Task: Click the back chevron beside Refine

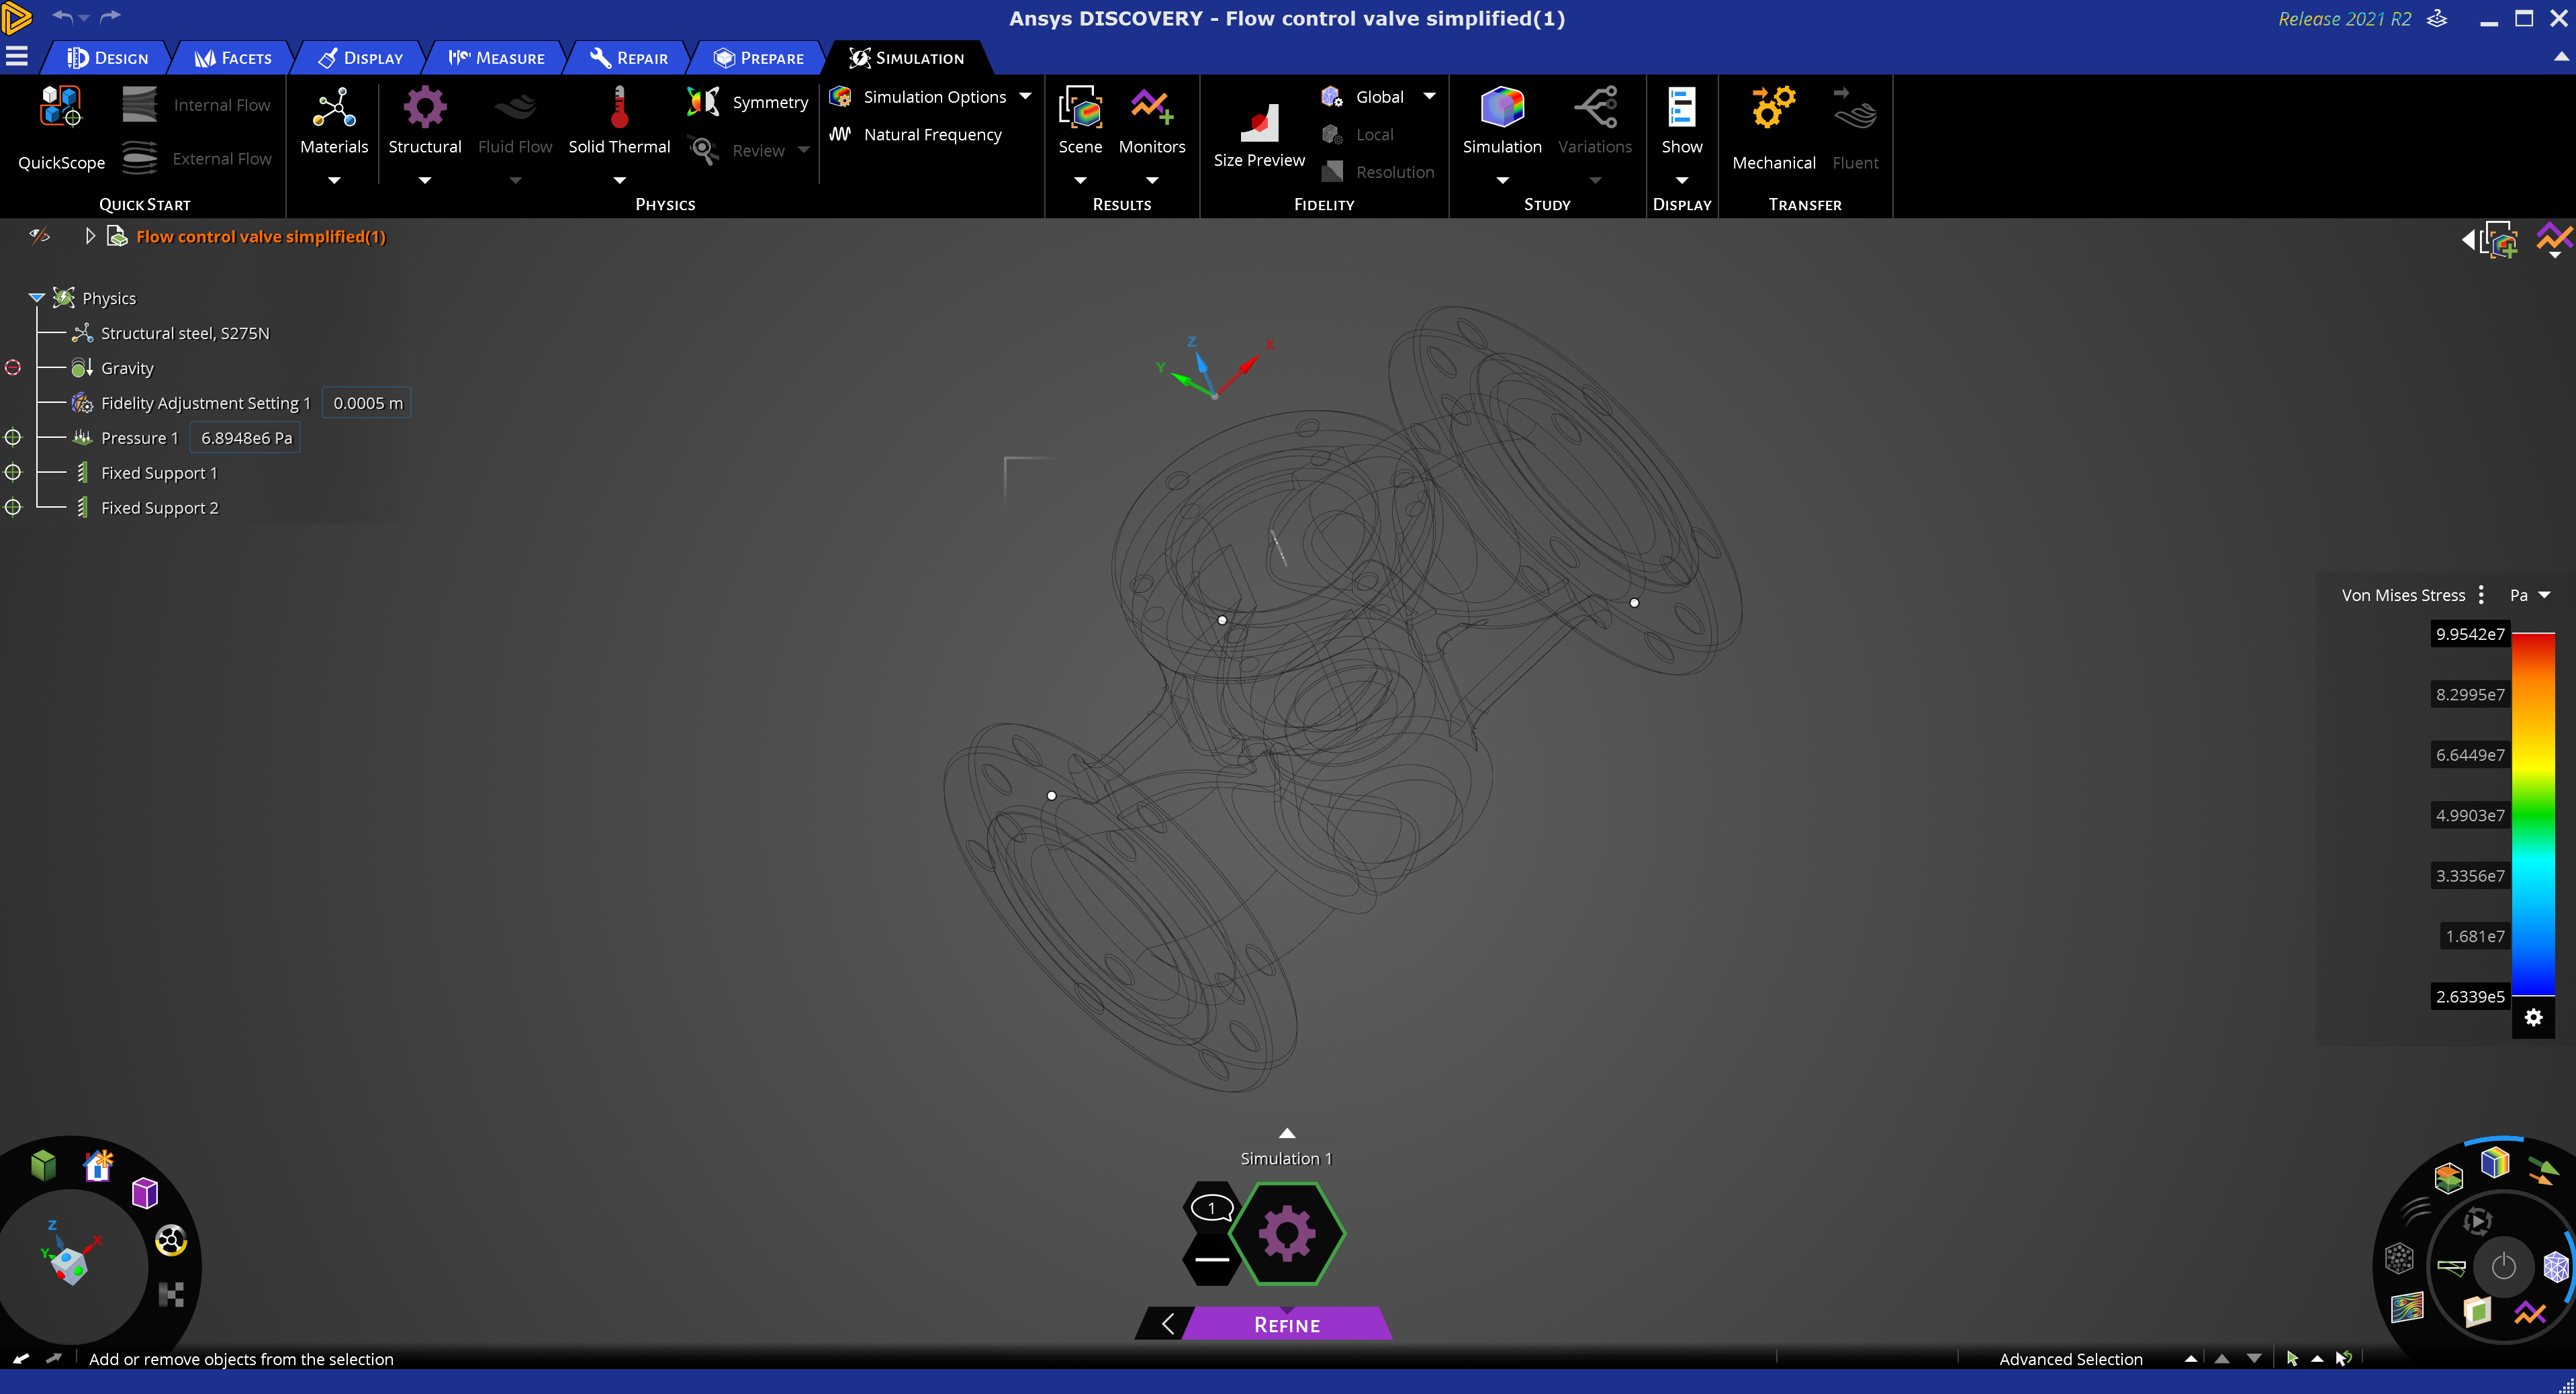Action: [x=1167, y=1324]
